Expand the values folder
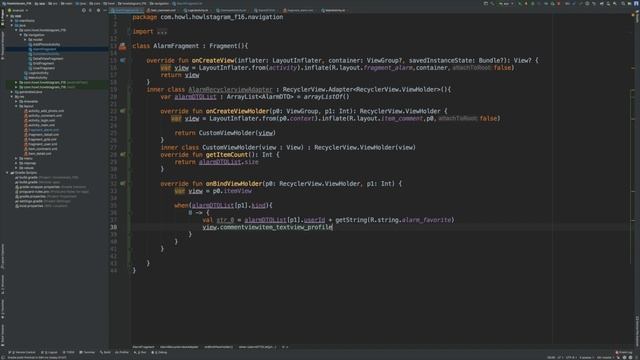Viewport: 640px width, 360px height. tap(16, 168)
